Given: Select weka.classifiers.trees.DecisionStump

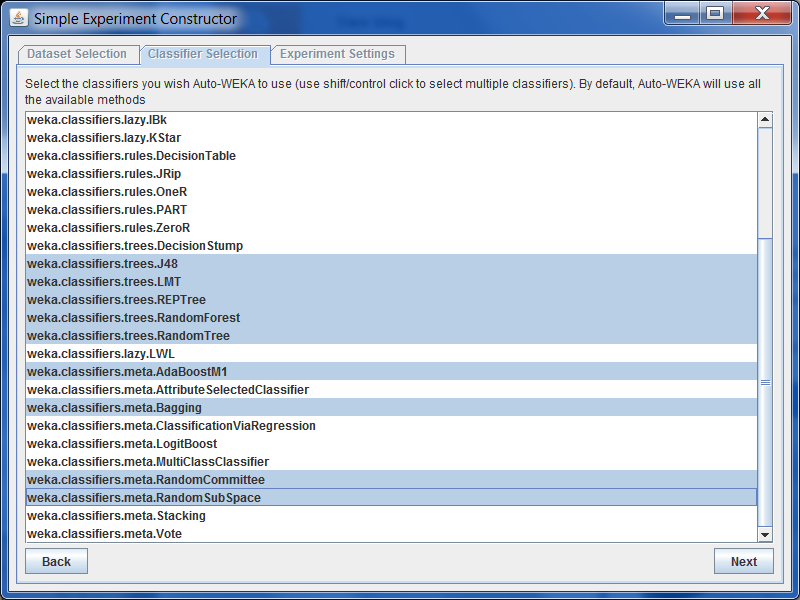Looking at the screenshot, I should coord(391,246).
